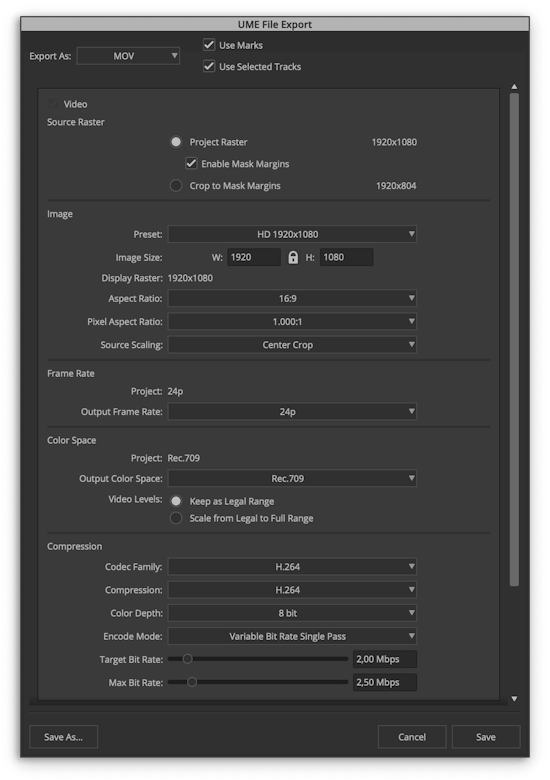Click the Target Bit Rate slider handle
550x780 pixels.
[x=187, y=659]
